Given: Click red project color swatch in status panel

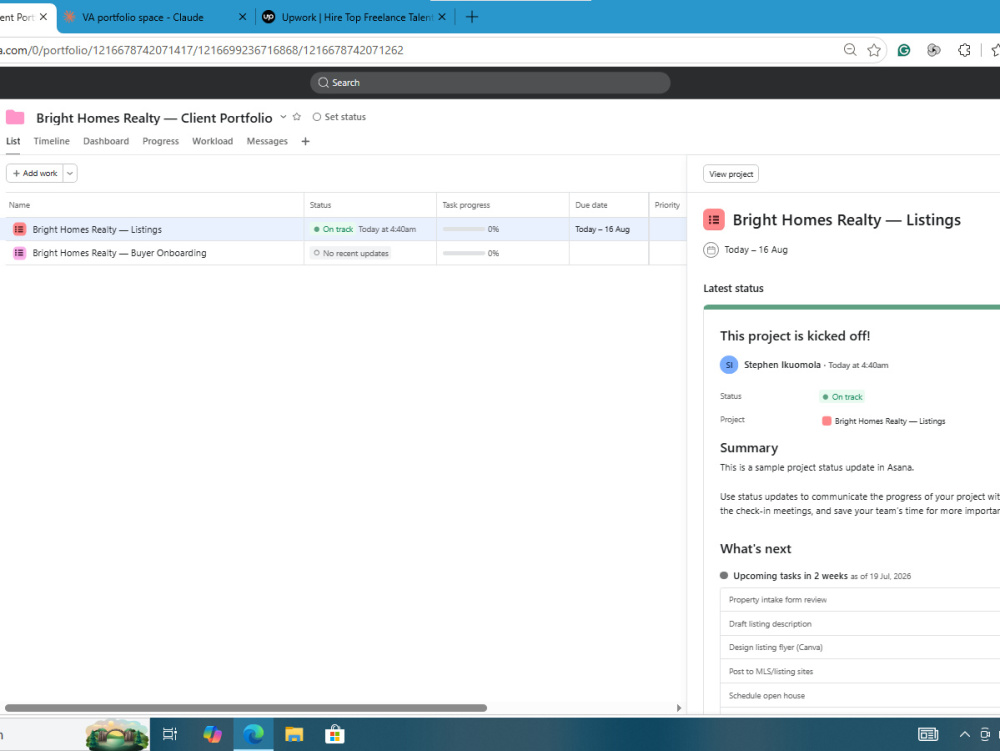Looking at the screenshot, I should click(827, 421).
